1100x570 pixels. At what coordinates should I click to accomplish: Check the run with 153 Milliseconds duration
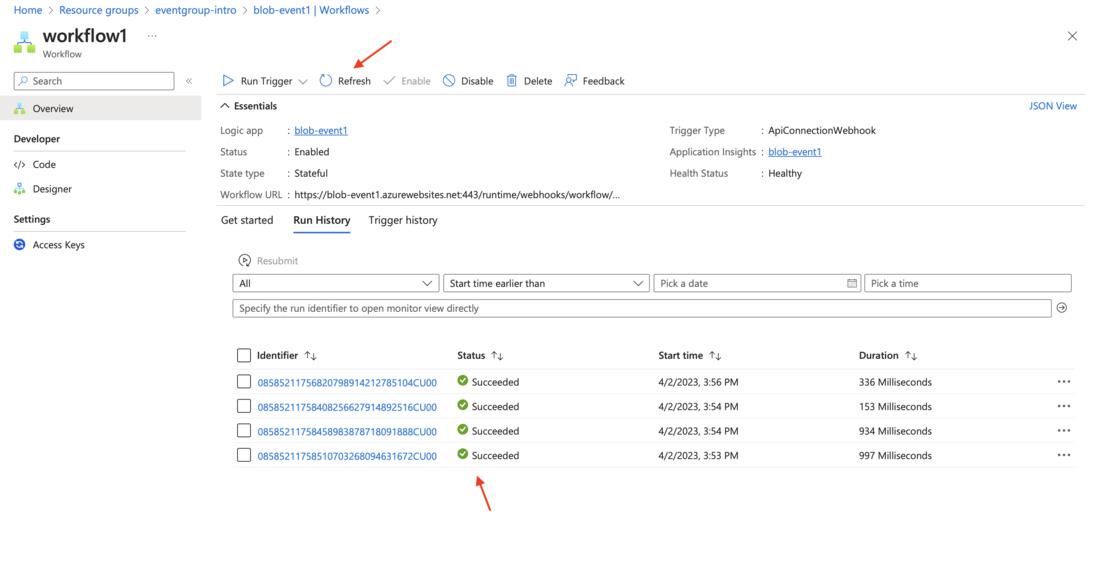pyautogui.click(x=243, y=406)
